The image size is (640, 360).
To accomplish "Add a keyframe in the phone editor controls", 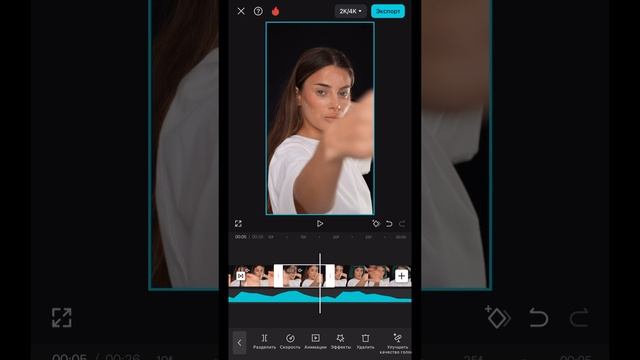I will pos(376,224).
